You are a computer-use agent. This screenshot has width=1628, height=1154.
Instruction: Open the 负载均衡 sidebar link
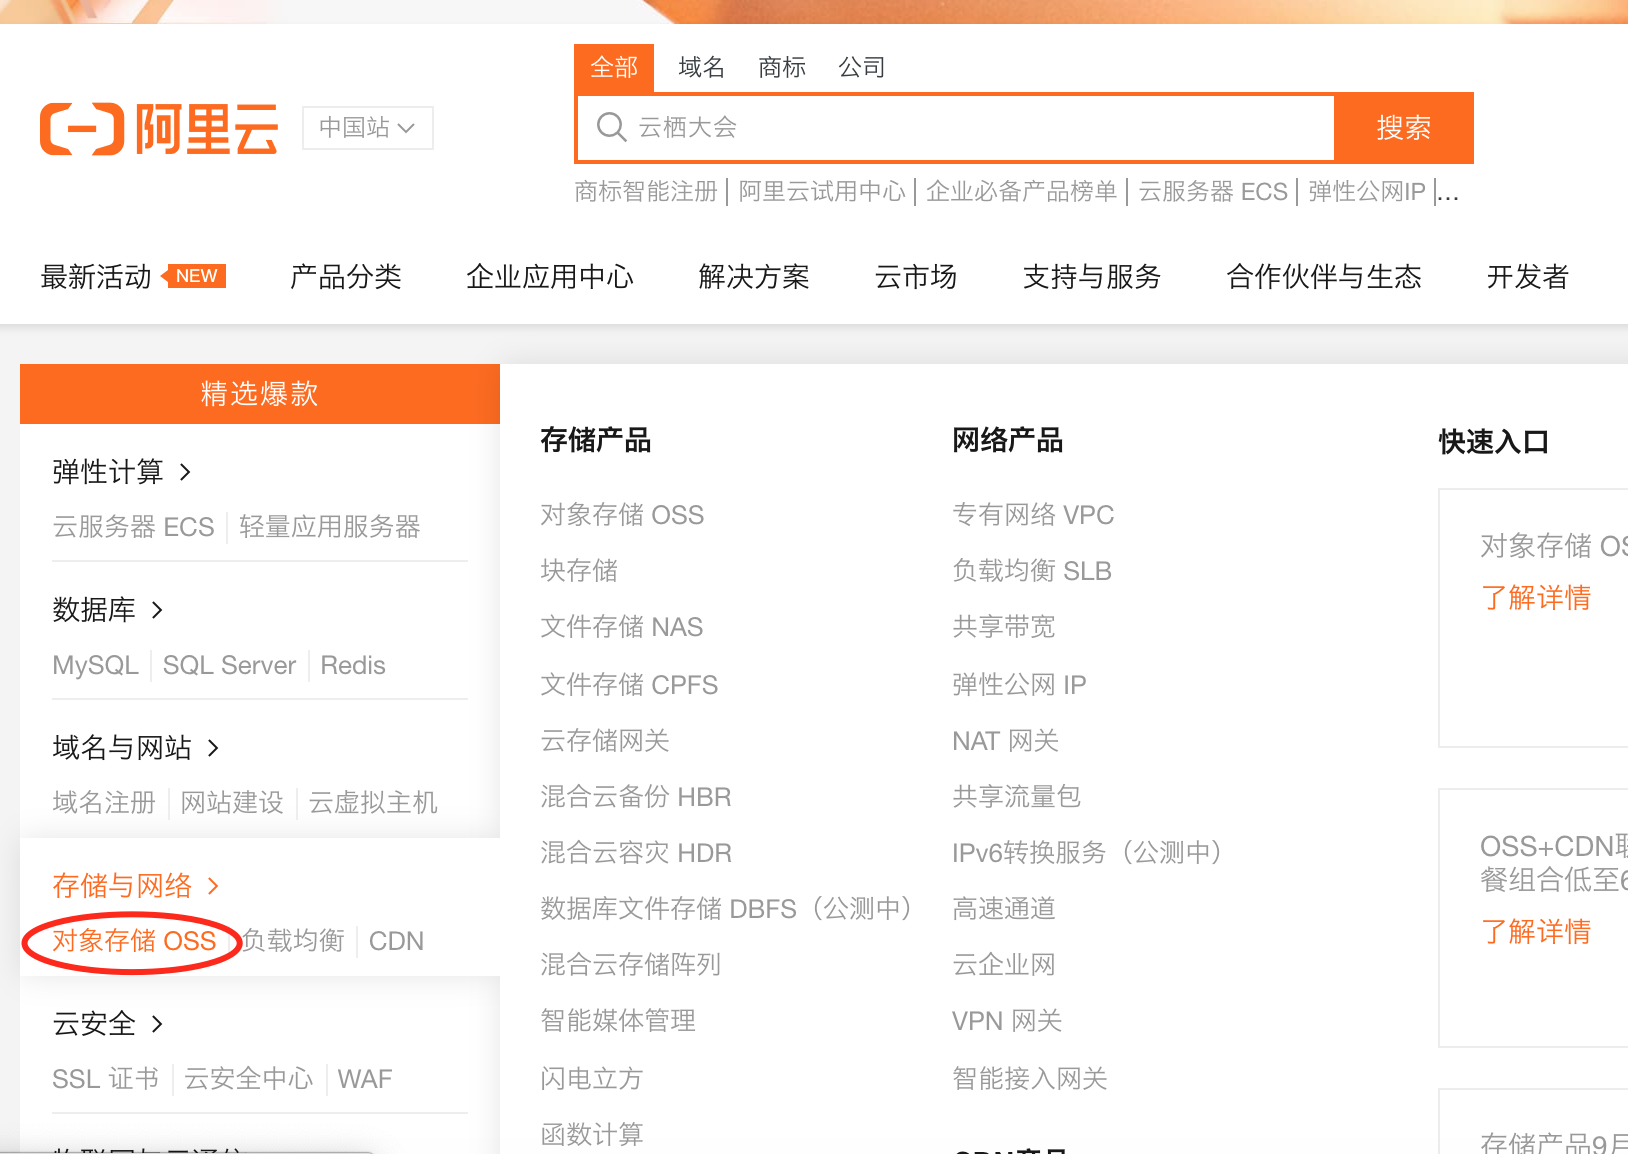coord(293,941)
